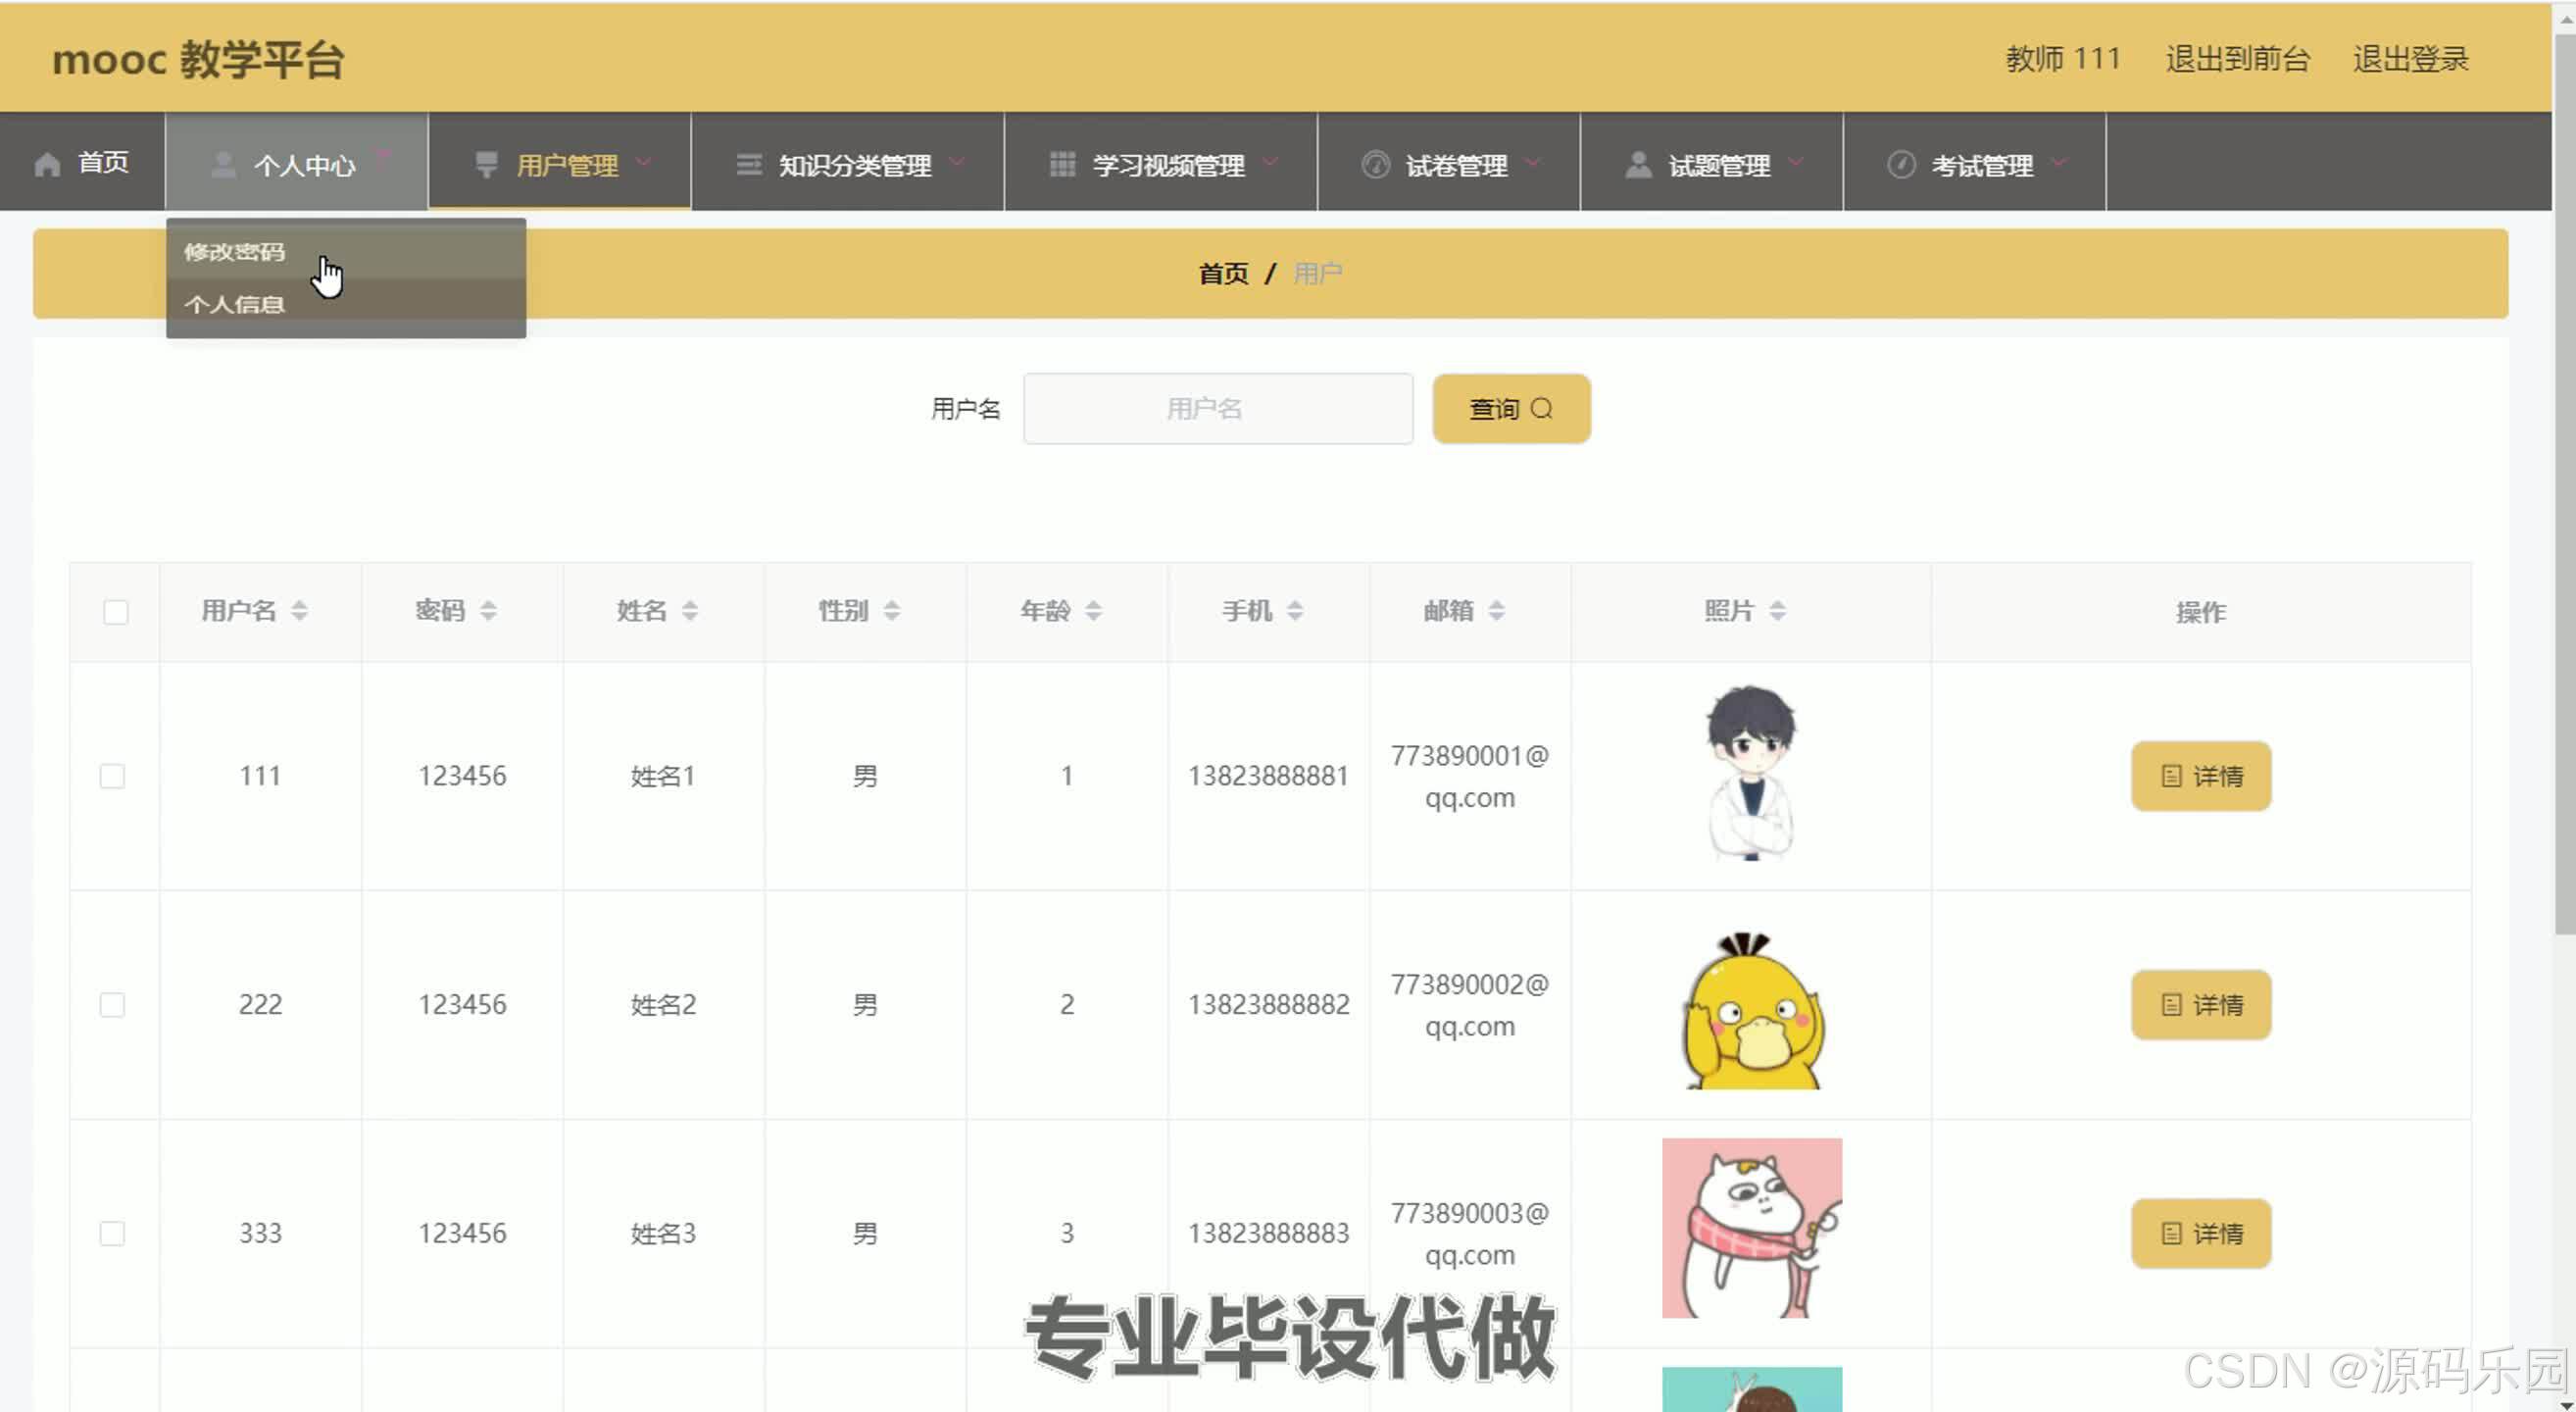The height and width of the screenshot is (1412, 2576).
Task: Check the checkbox for user 111
Action: pos(113,775)
